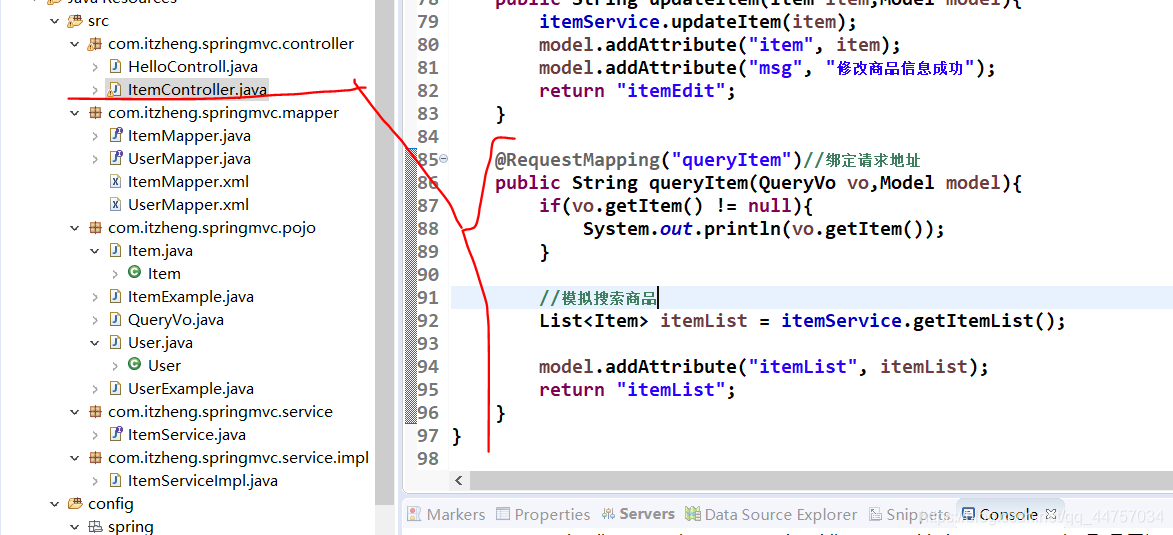Click the pojo package icon
The image size is (1173, 535).
click(95, 227)
